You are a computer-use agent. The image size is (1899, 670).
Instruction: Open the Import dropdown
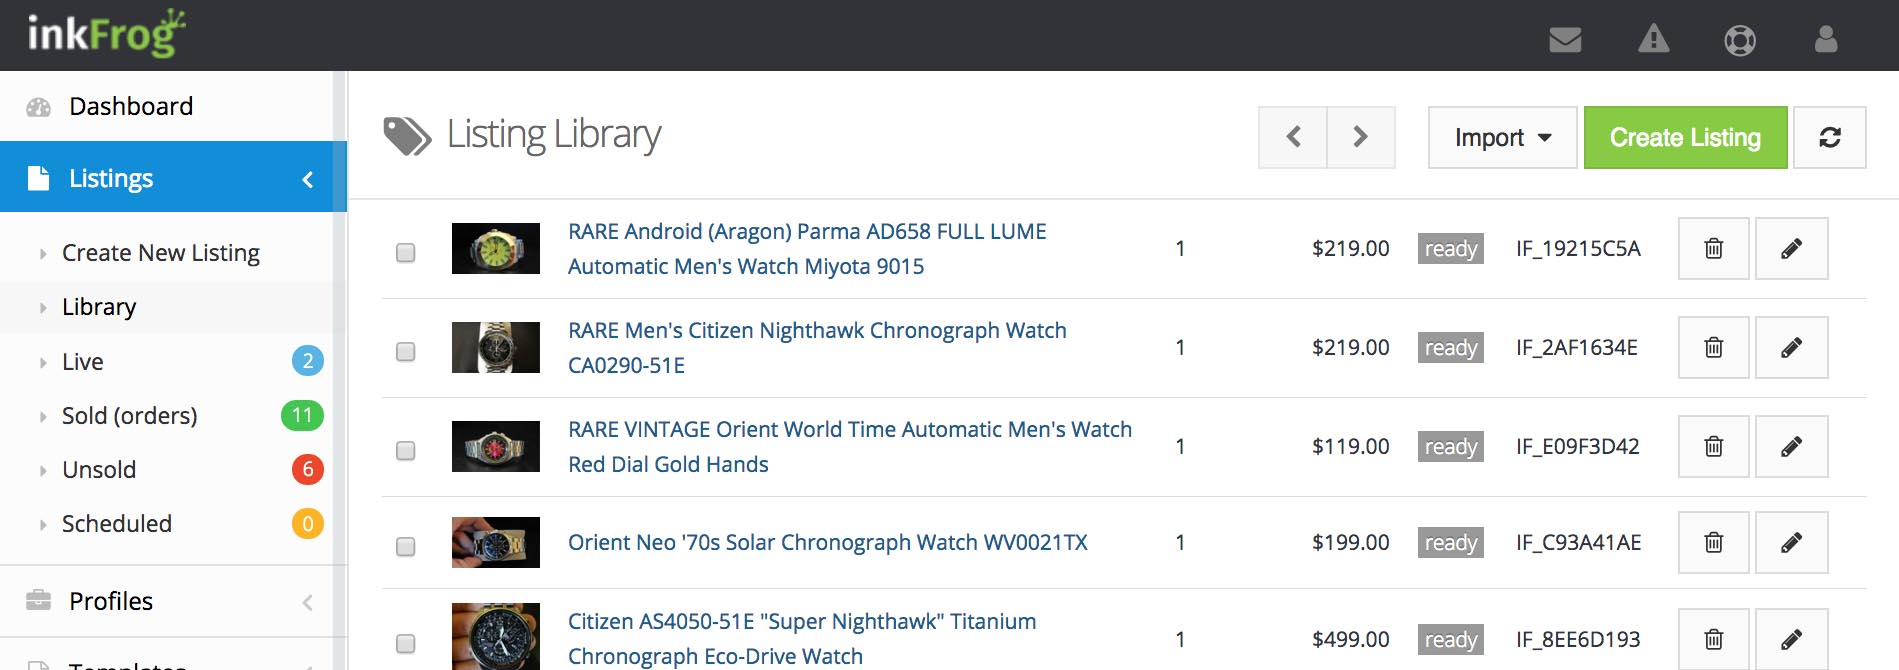[1502, 138]
